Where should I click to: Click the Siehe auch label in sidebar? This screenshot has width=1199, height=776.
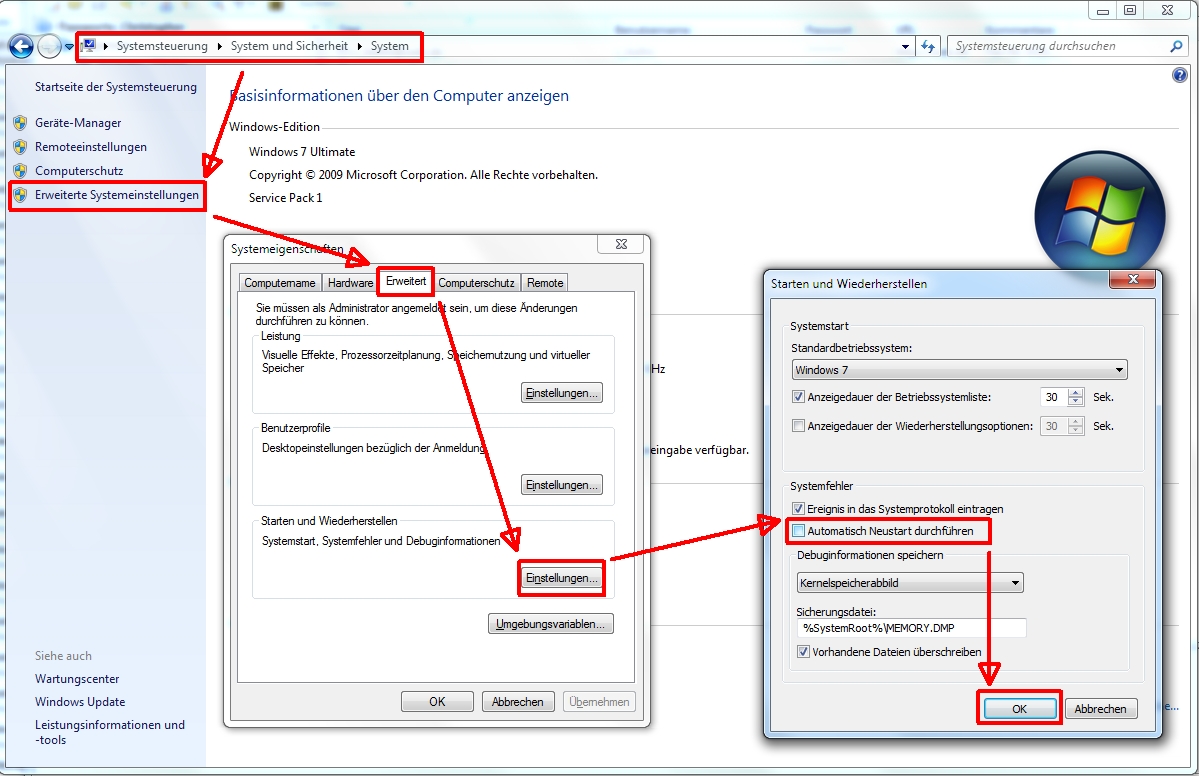click(63, 656)
